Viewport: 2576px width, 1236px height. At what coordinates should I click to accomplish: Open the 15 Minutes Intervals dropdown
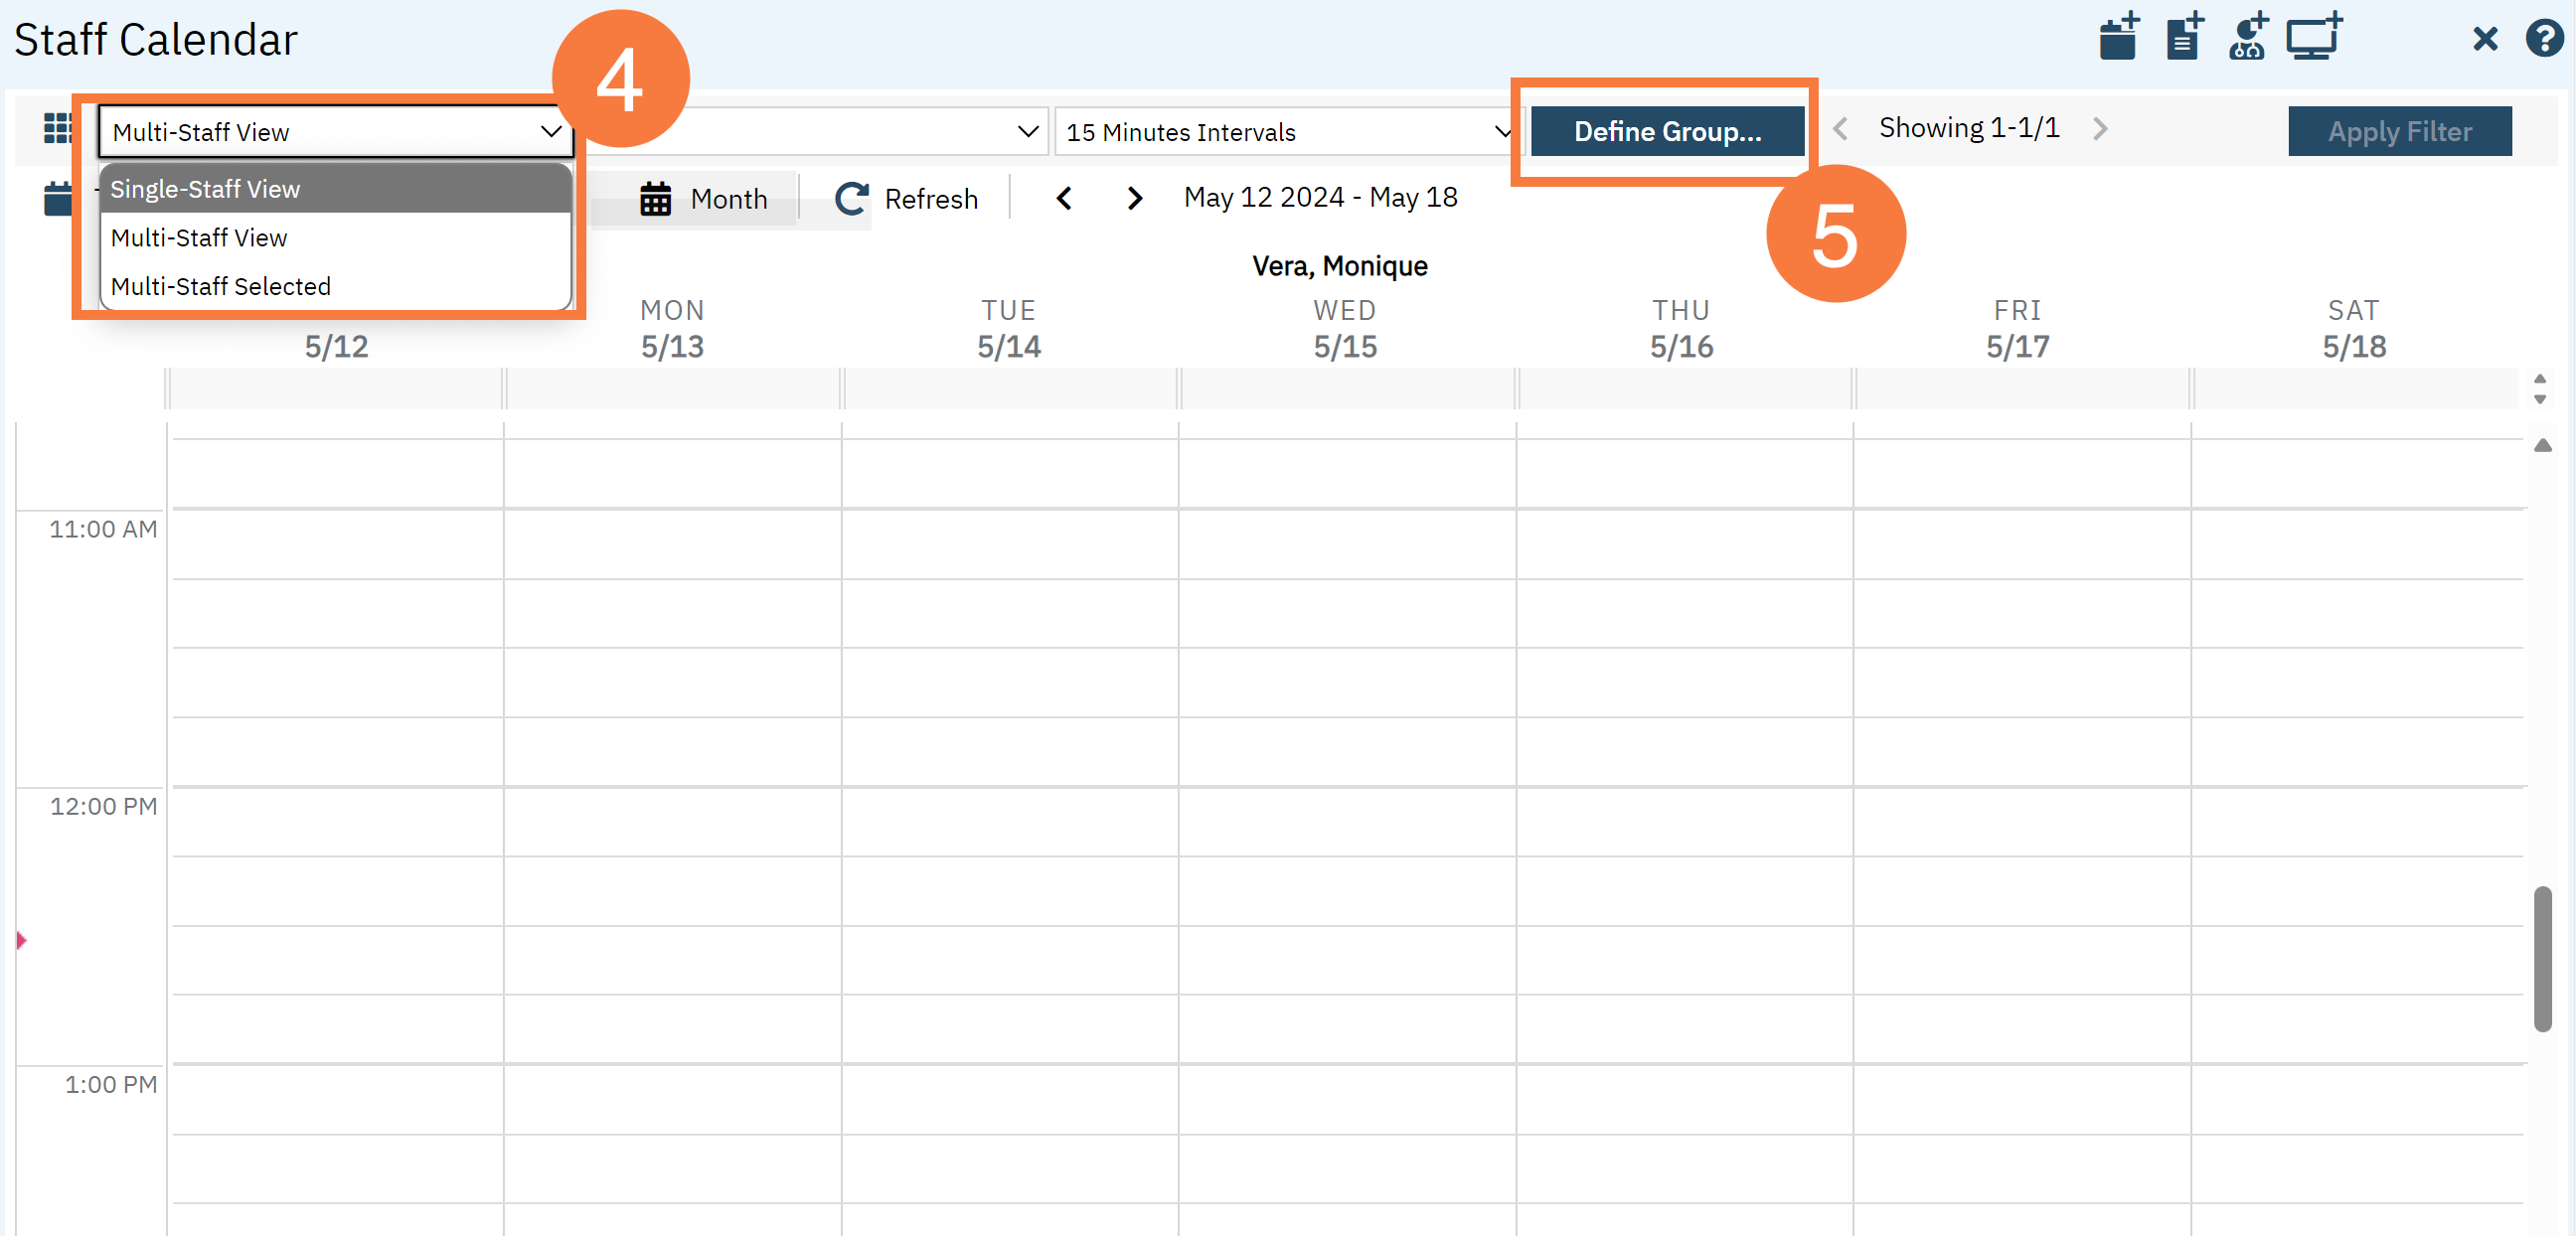[x=1286, y=131]
